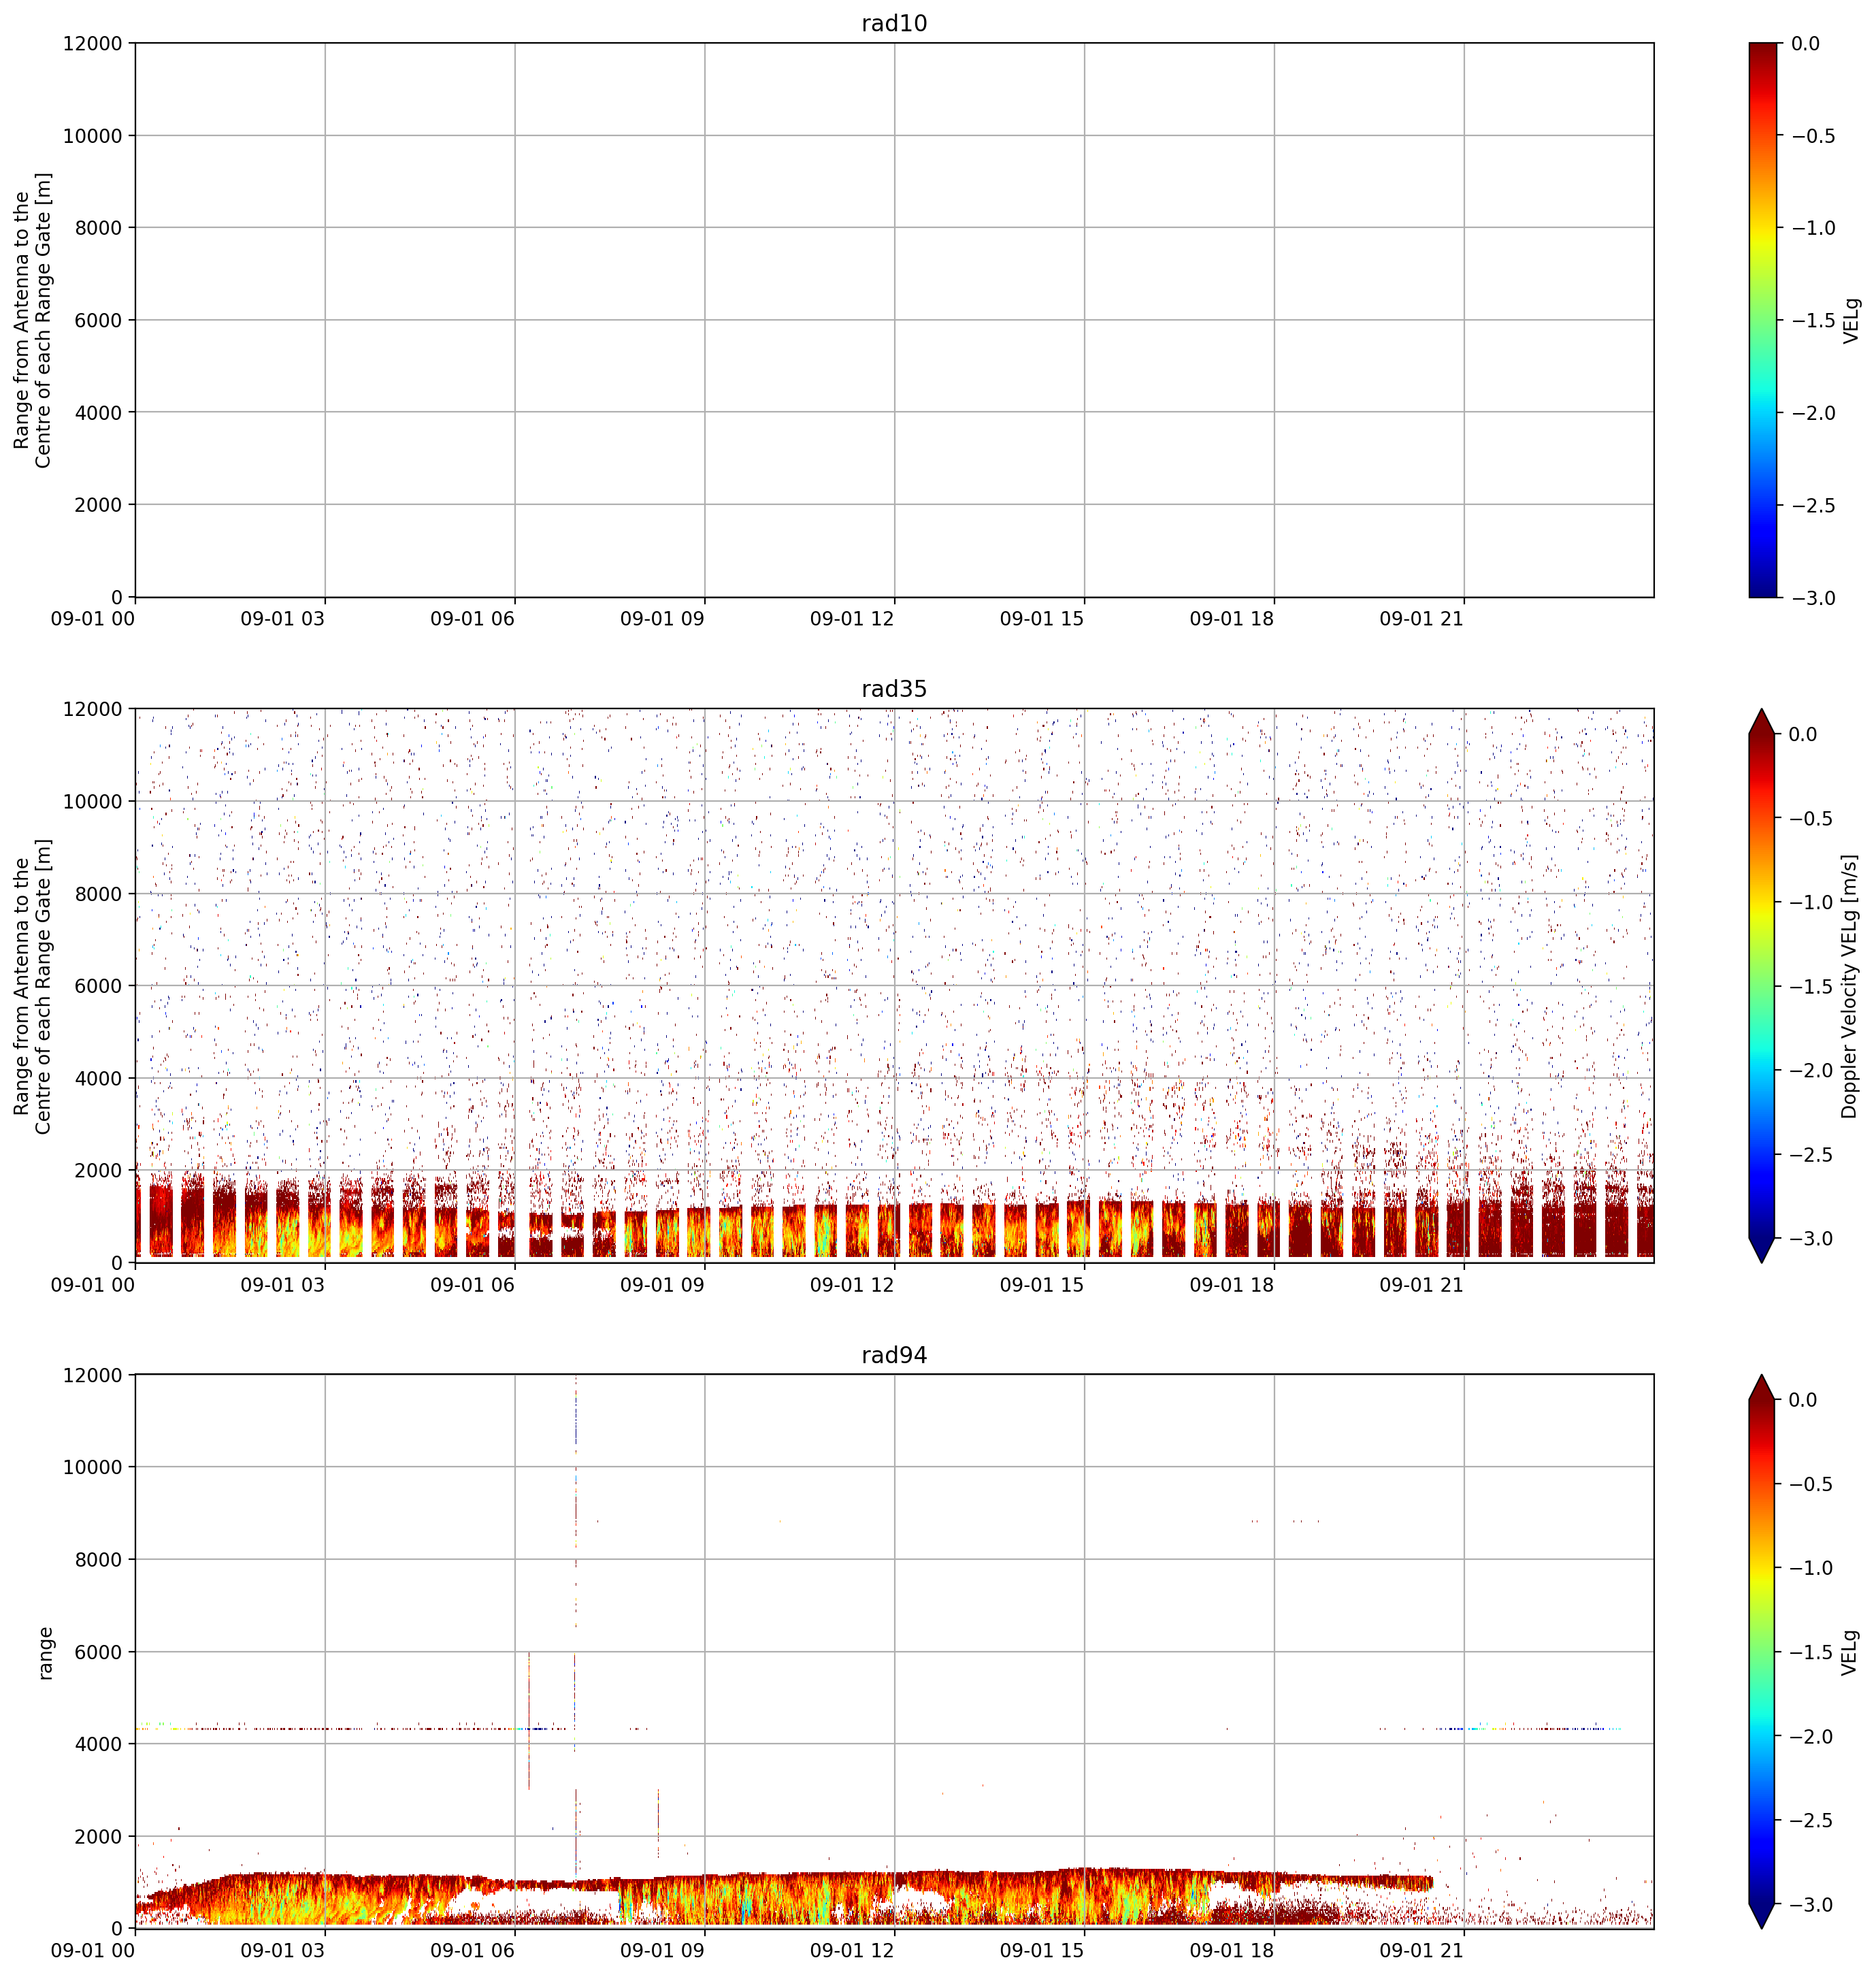Screen dimensions: 1876x1975
Task: Click the 2000 y-tick on rad10 plot
Action: click(98, 505)
